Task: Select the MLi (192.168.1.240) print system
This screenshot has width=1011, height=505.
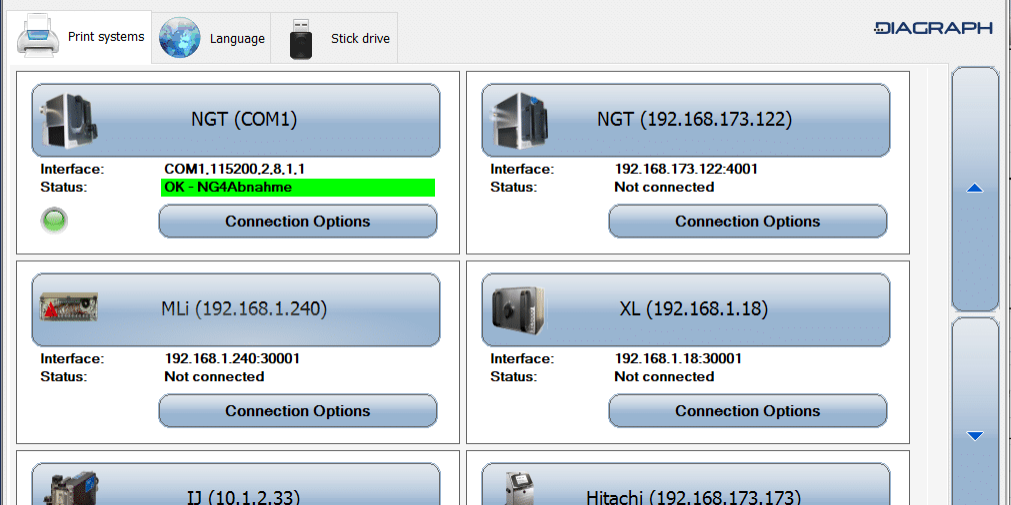Action: click(236, 310)
